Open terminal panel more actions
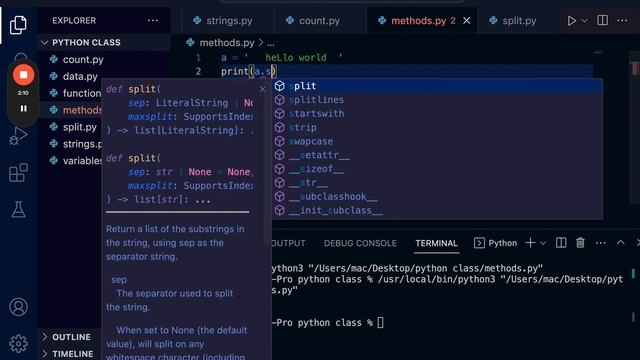 coord(600,243)
